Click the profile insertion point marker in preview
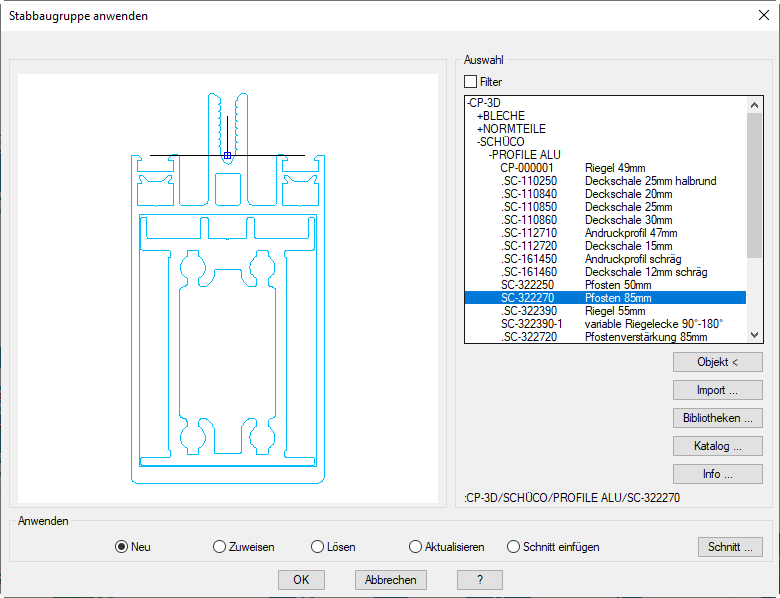The height and width of the screenshot is (598, 780). [x=227, y=155]
